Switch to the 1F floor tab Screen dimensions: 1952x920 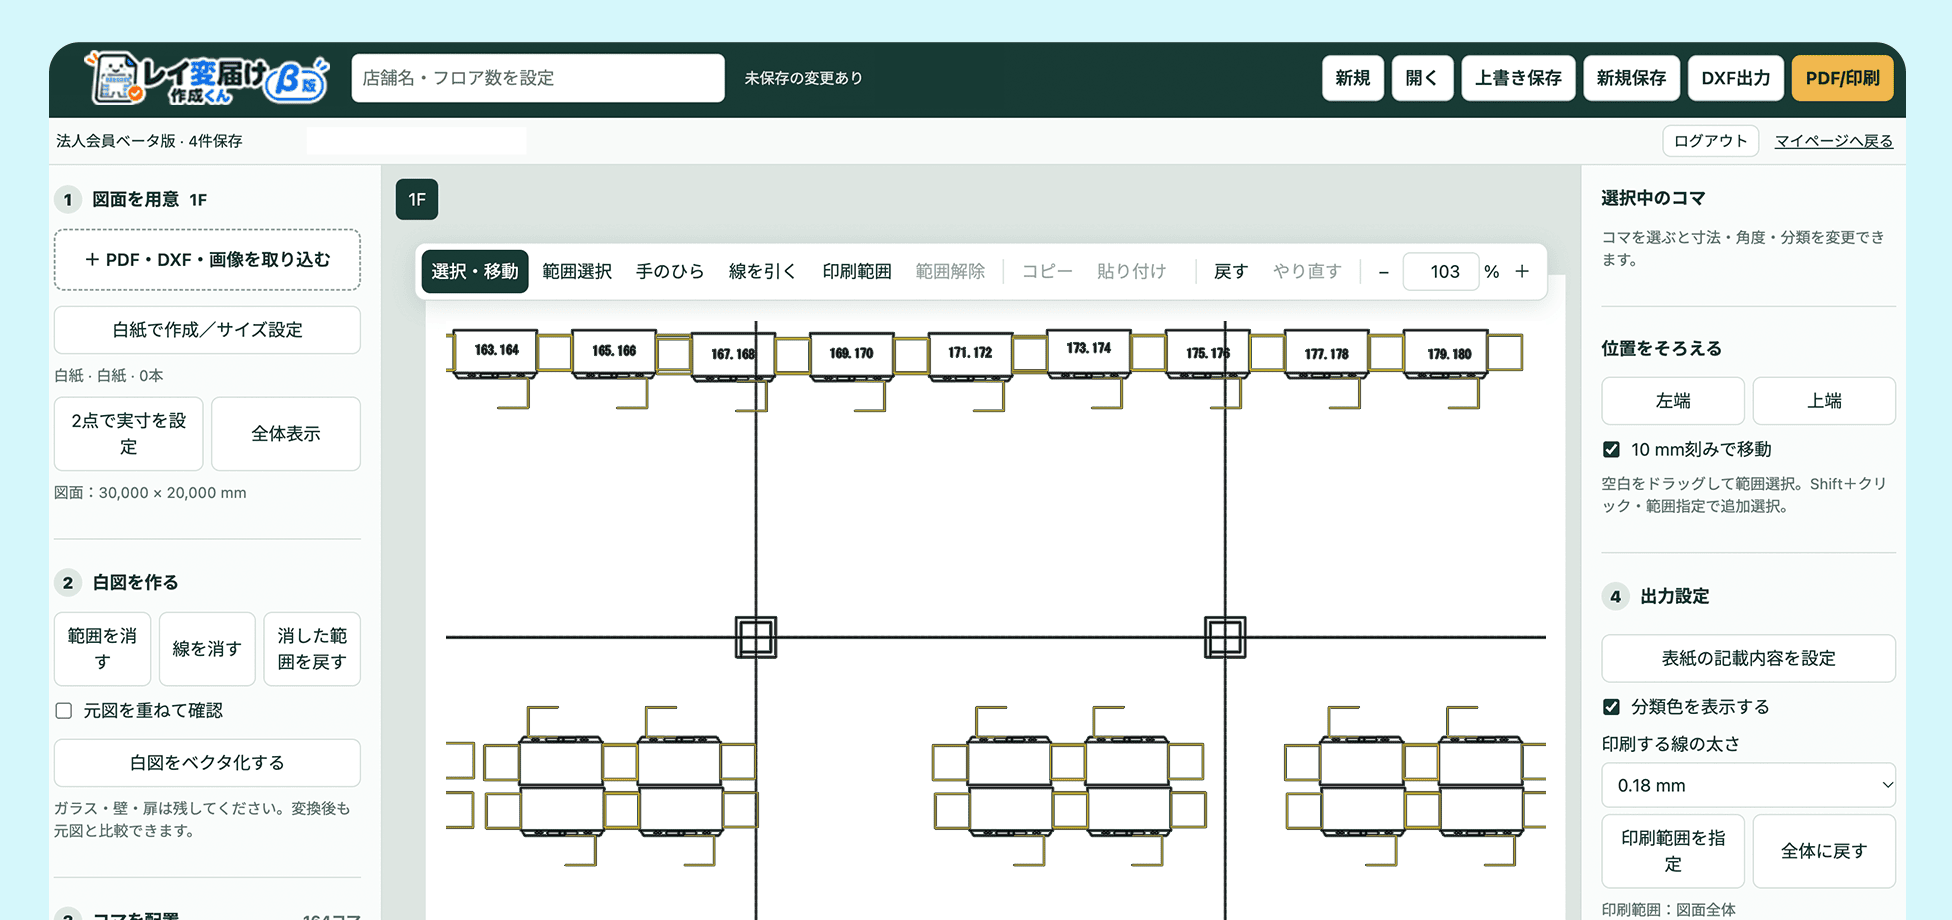417,200
